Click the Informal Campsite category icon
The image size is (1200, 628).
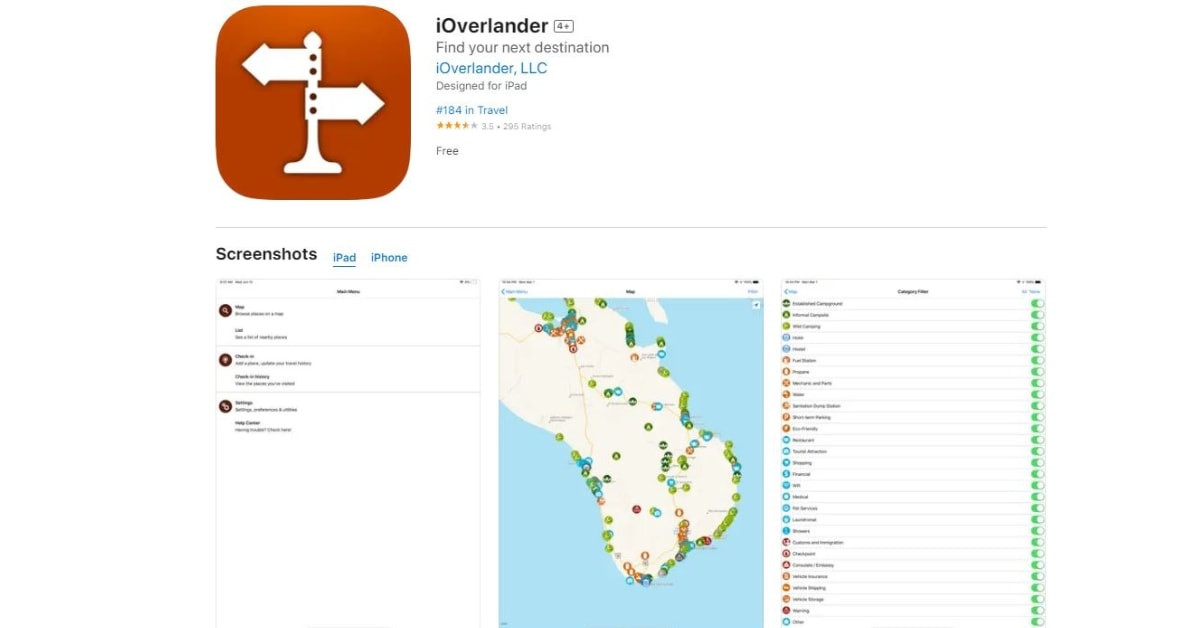pyautogui.click(x=786, y=315)
